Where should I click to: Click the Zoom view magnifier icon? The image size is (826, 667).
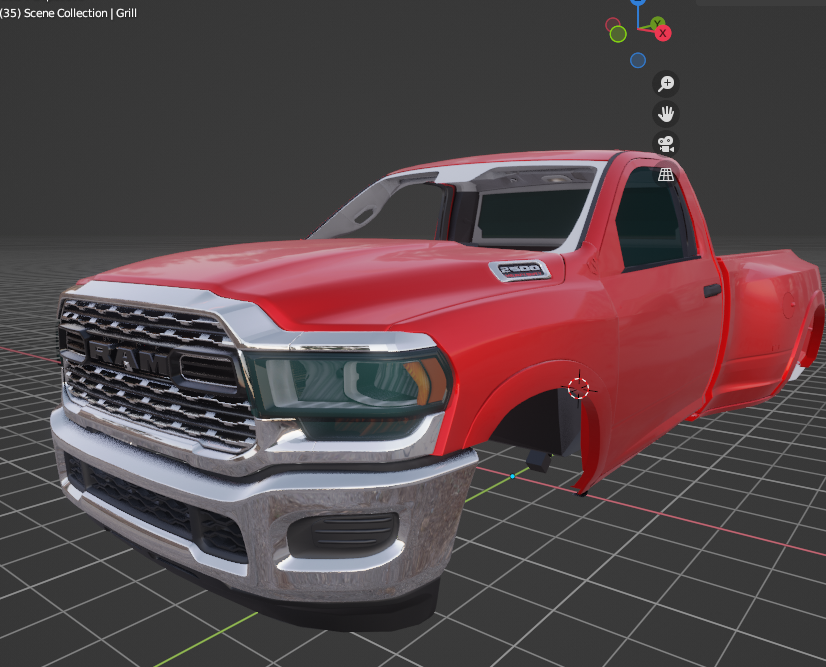666,84
